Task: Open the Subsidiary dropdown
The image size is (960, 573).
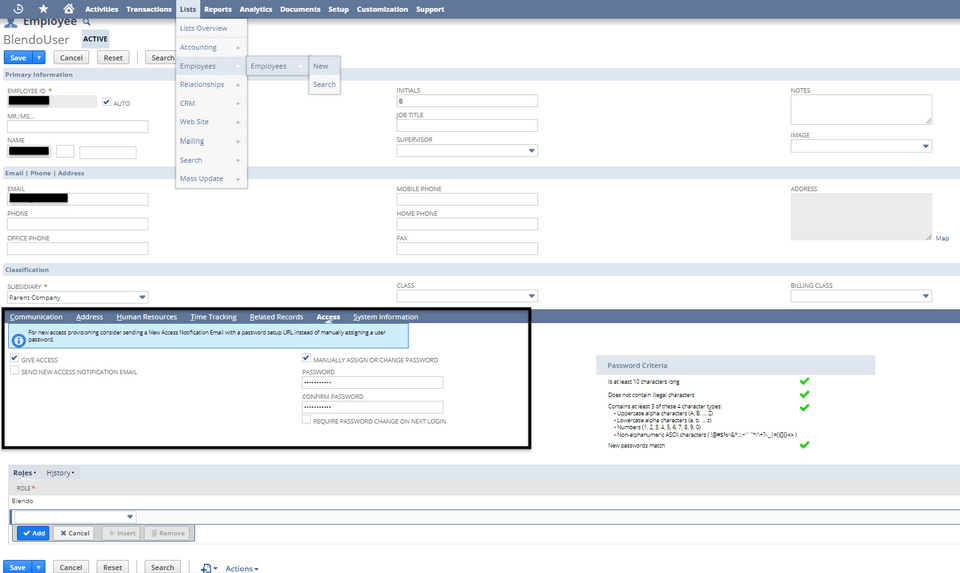Action: [x=142, y=297]
